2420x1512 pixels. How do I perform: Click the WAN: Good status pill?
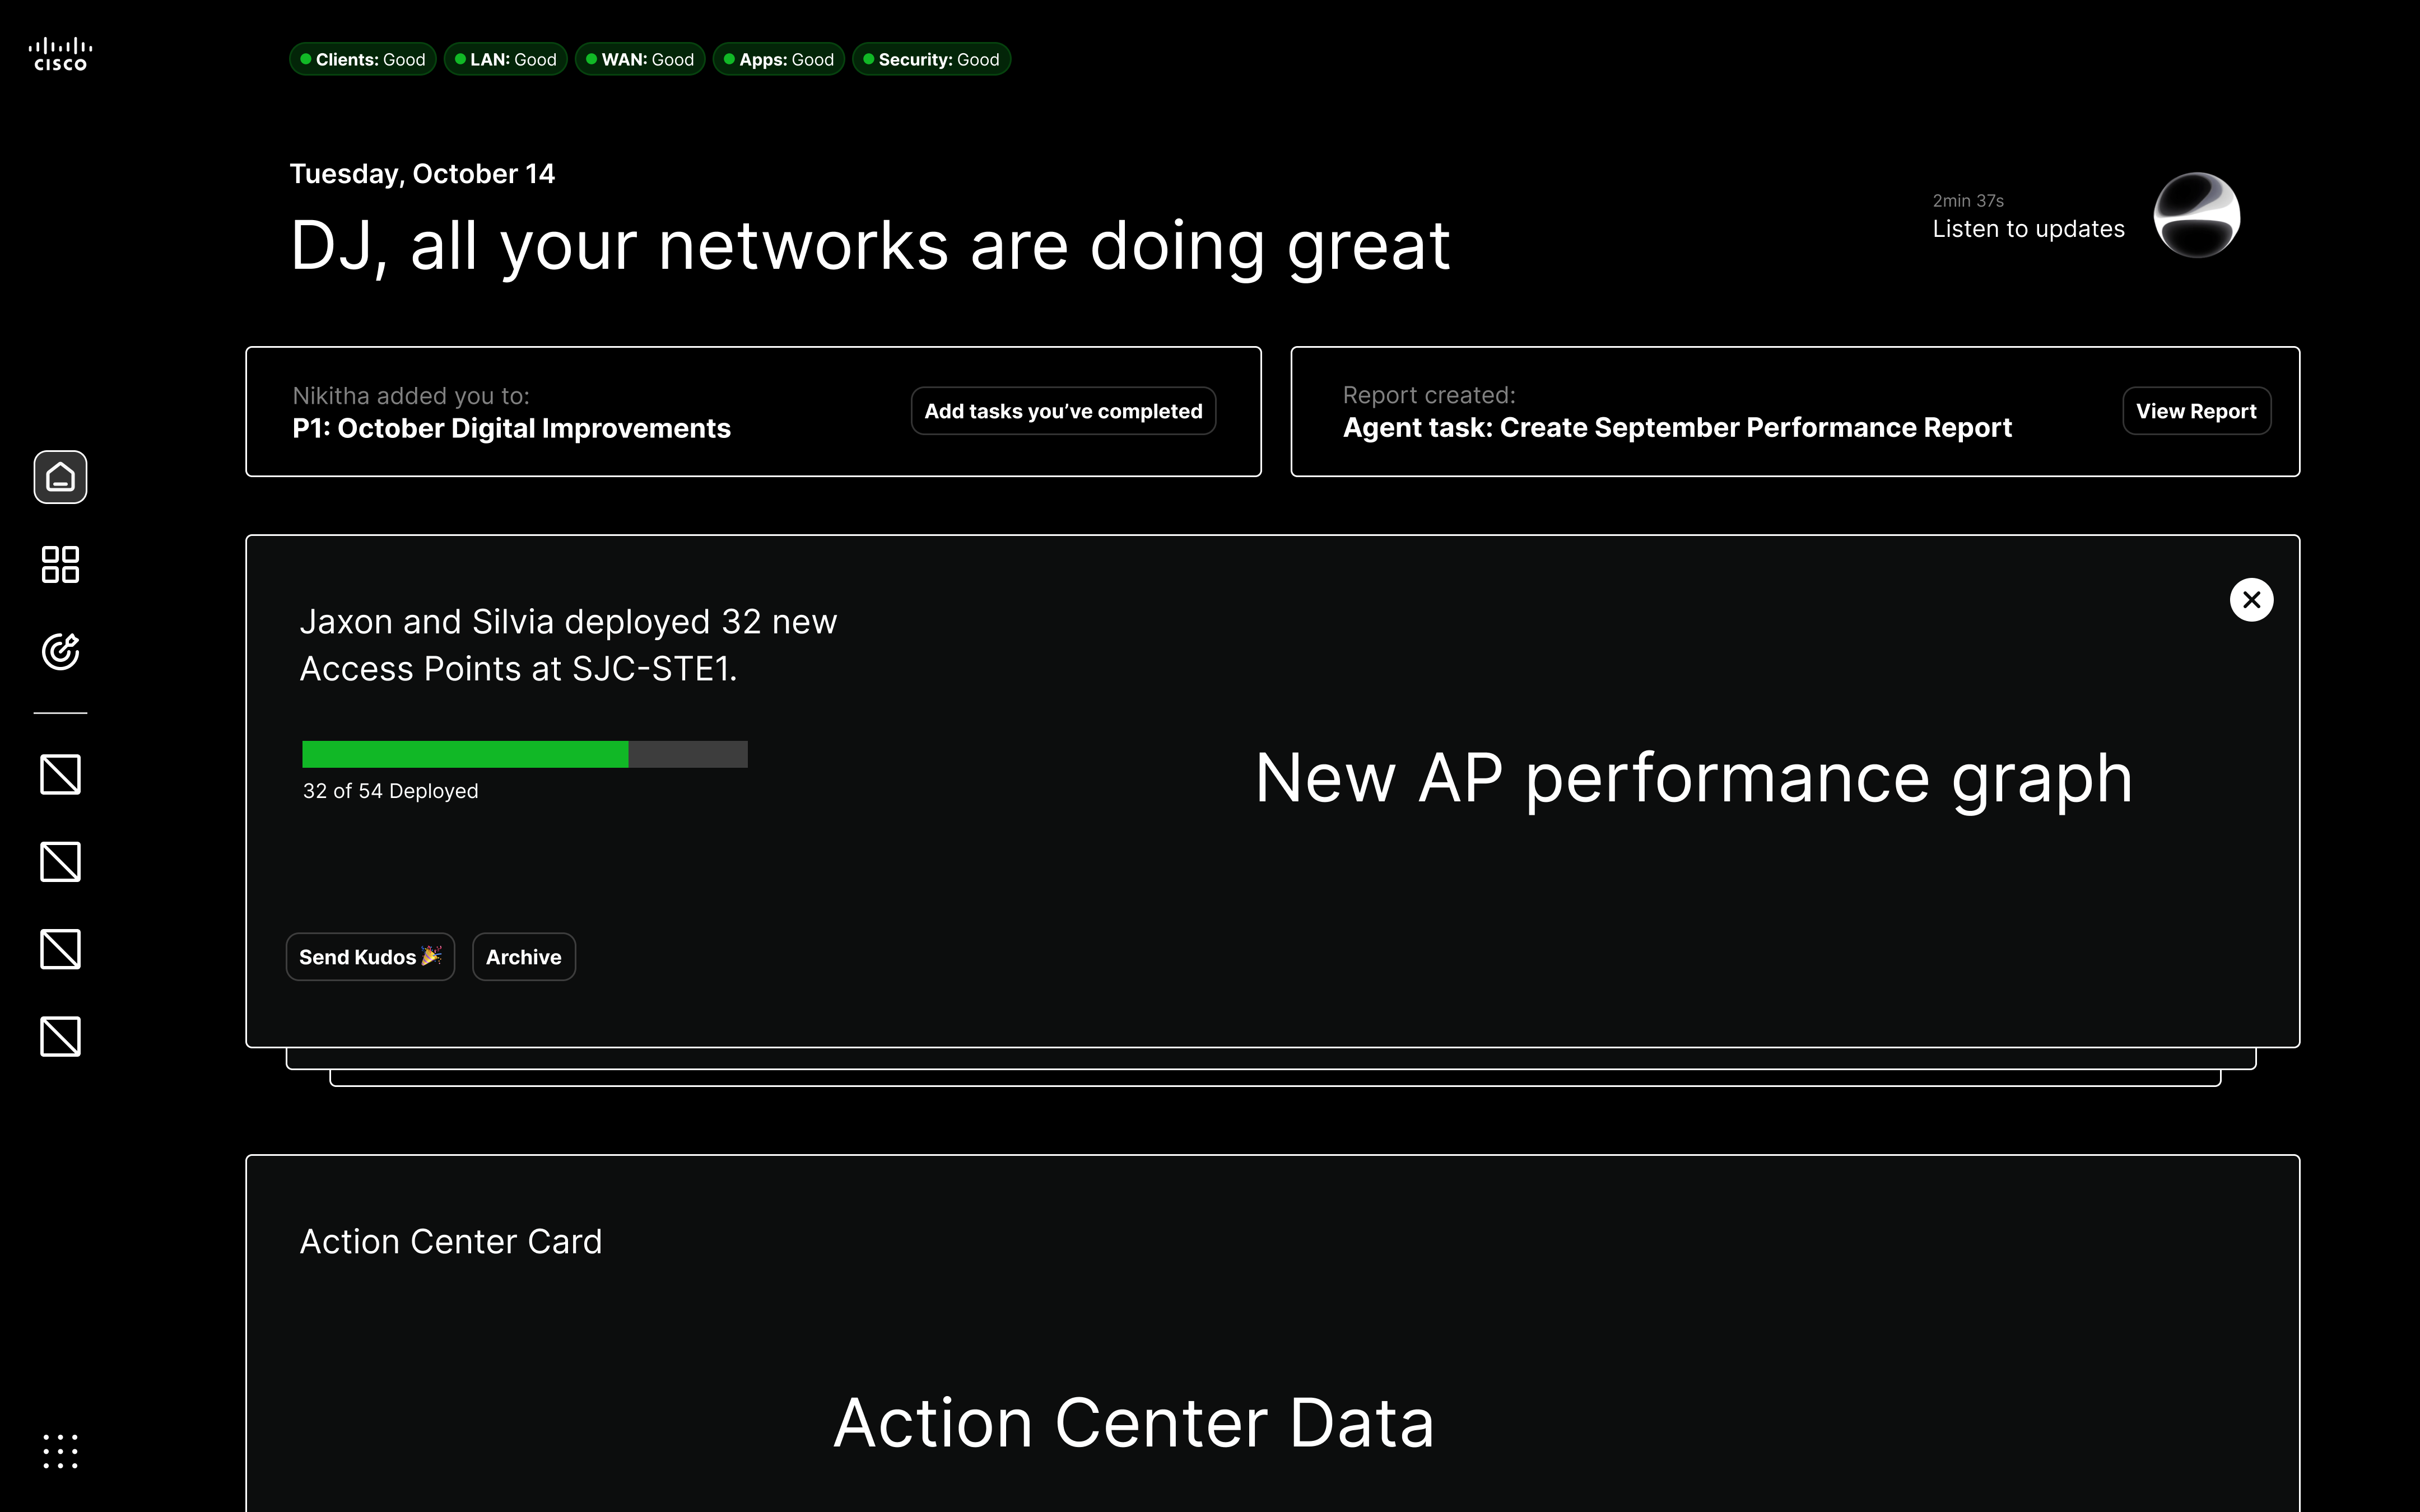tap(640, 59)
